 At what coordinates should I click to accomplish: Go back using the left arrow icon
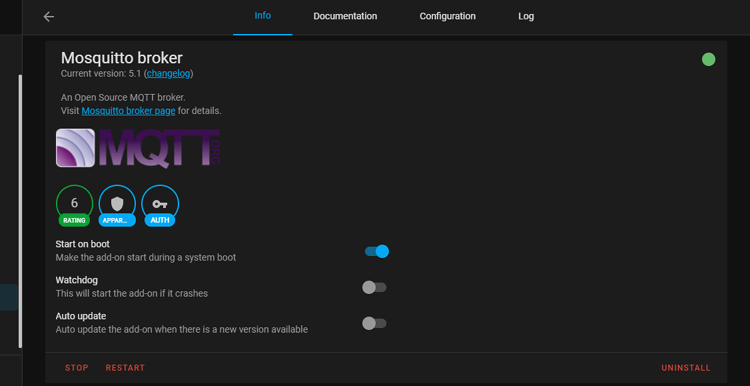click(x=49, y=17)
